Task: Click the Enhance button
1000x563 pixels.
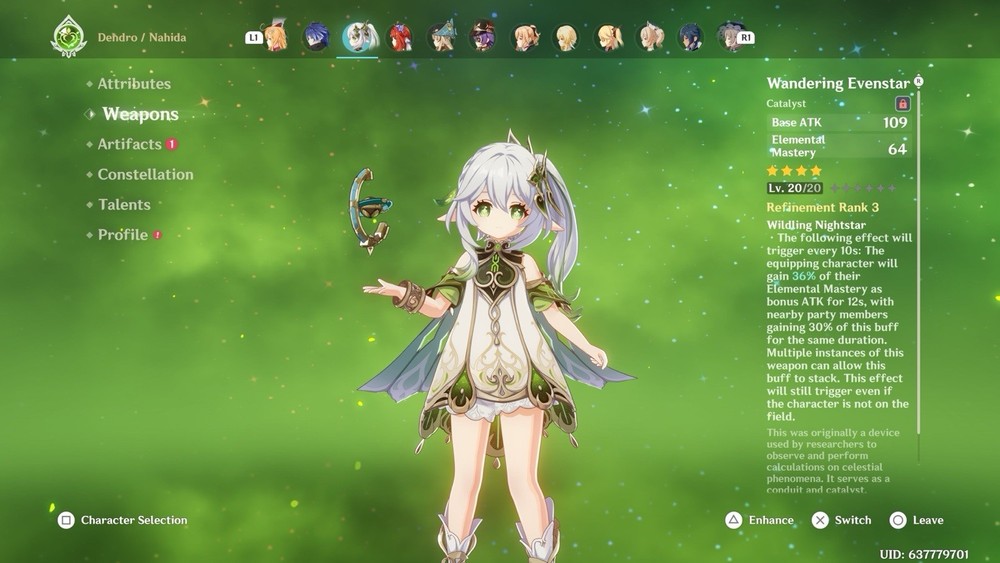Action: pos(760,520)
